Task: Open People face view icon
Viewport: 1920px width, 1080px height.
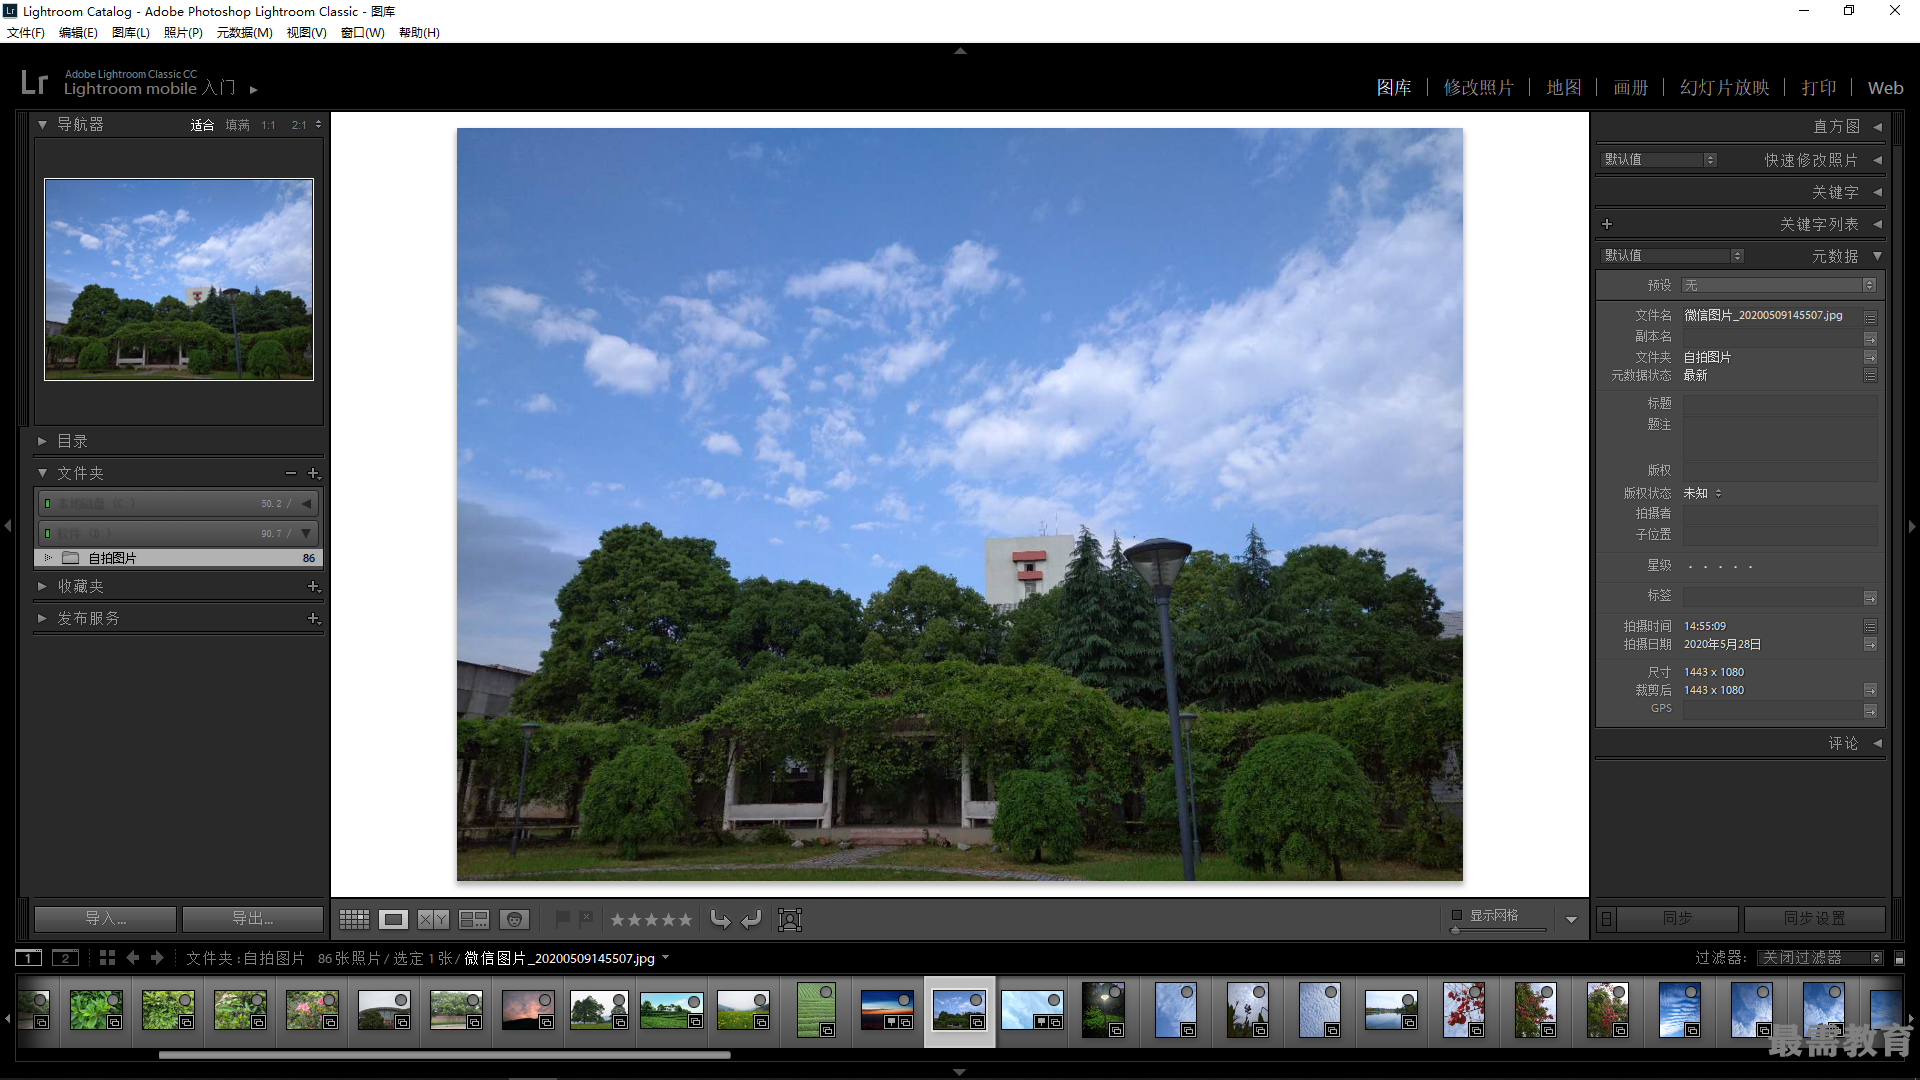Action: point(514,919)
